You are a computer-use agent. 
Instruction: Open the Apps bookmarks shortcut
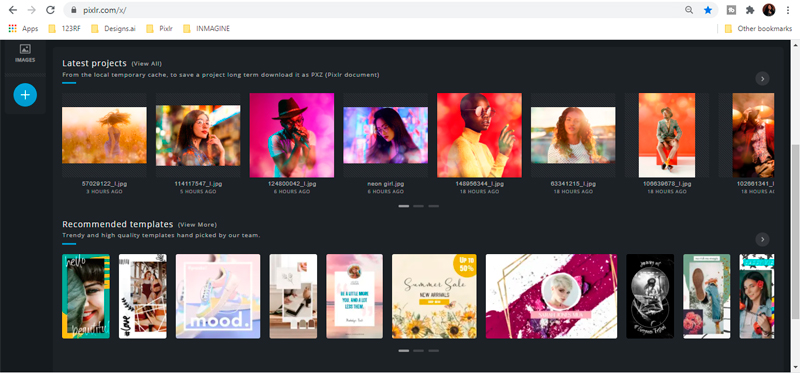click(x=23, y=29)
